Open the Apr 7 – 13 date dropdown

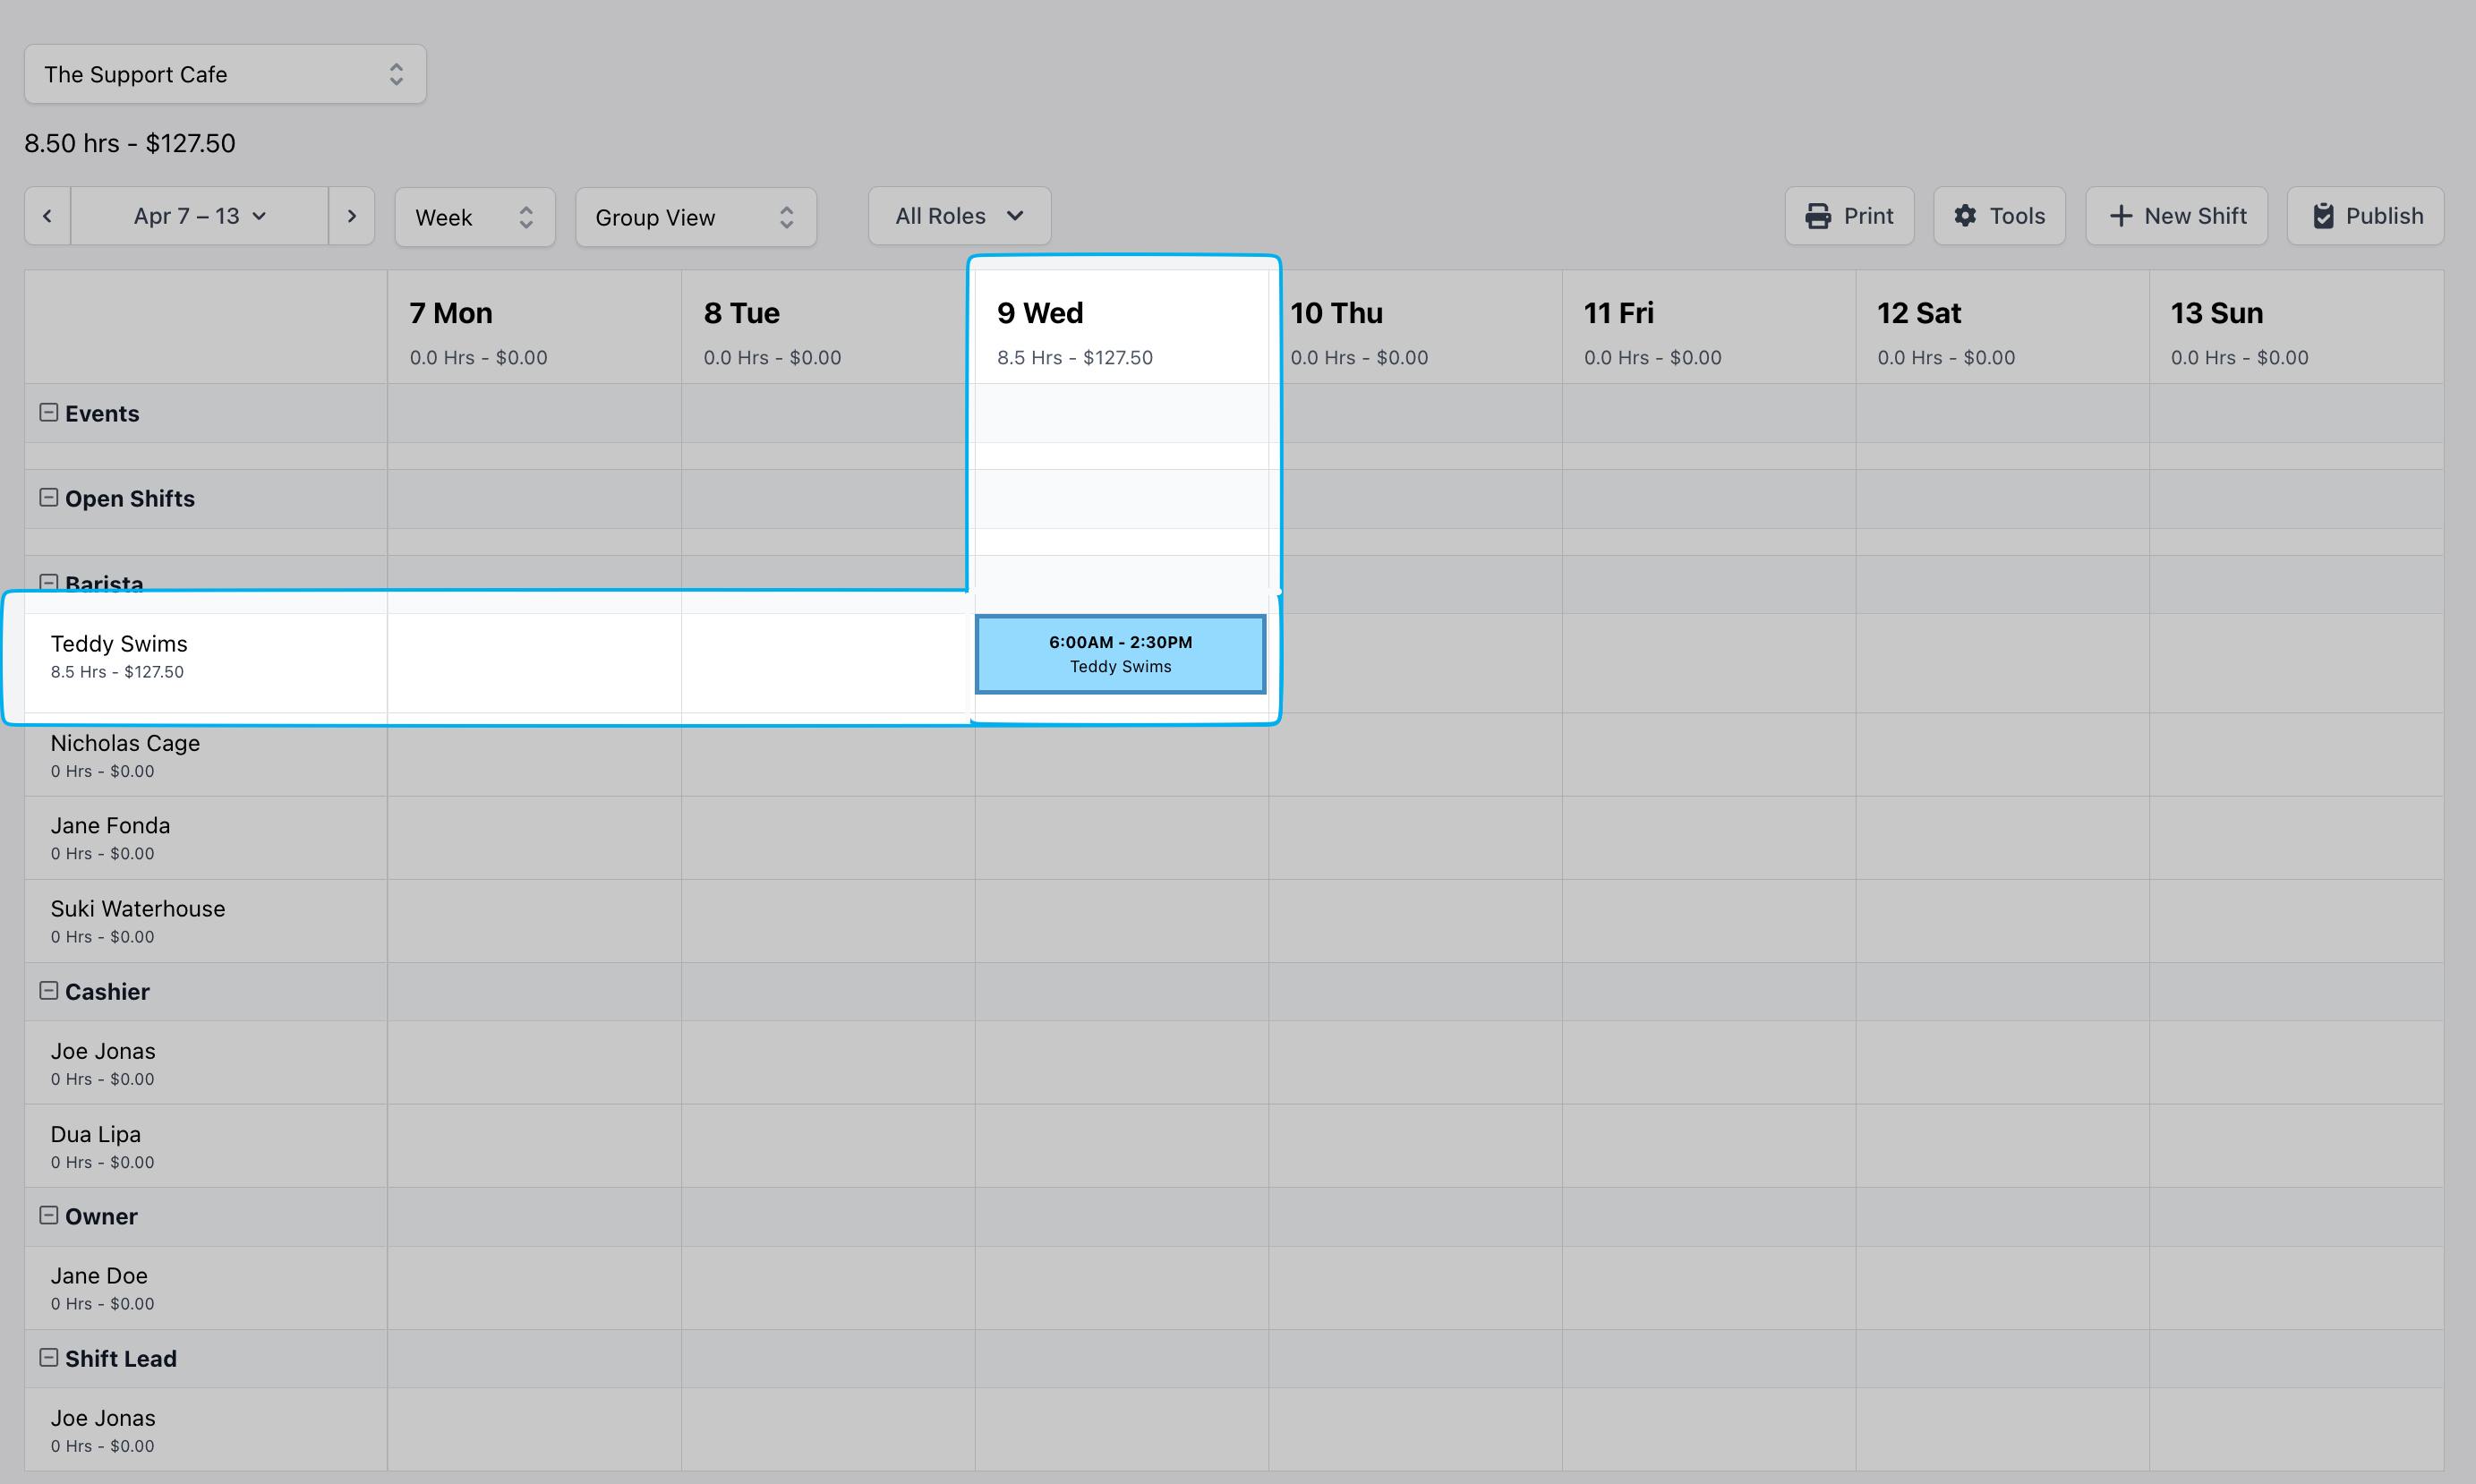tap(199, 216)
